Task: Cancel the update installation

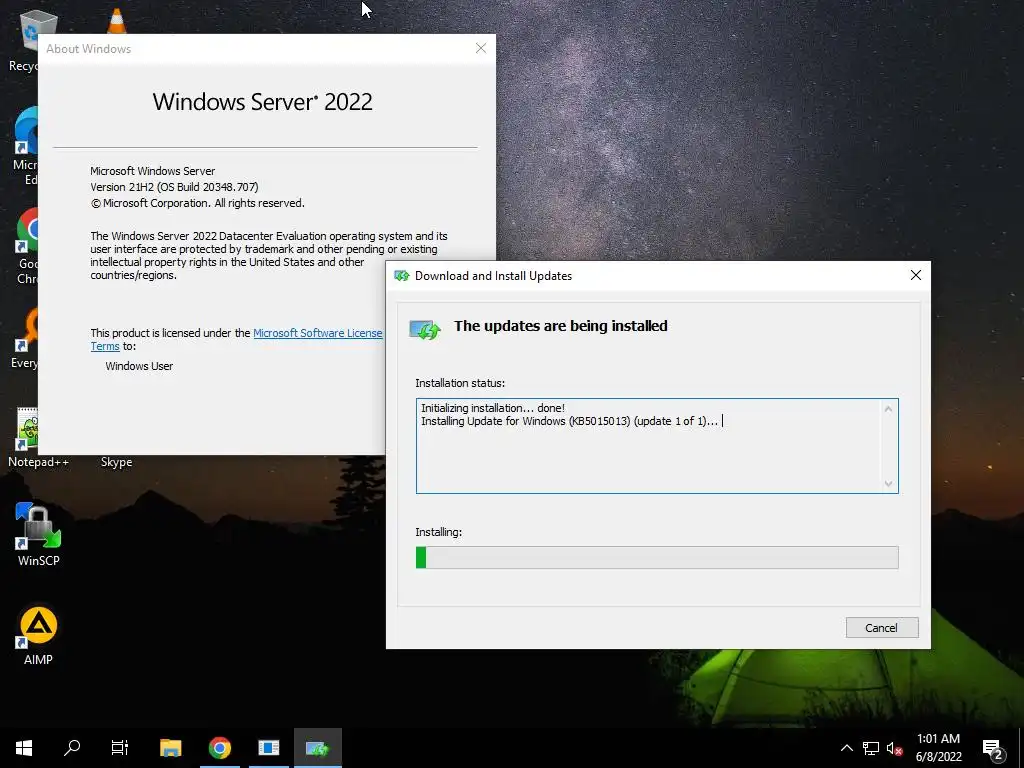Action: [882, 628]
